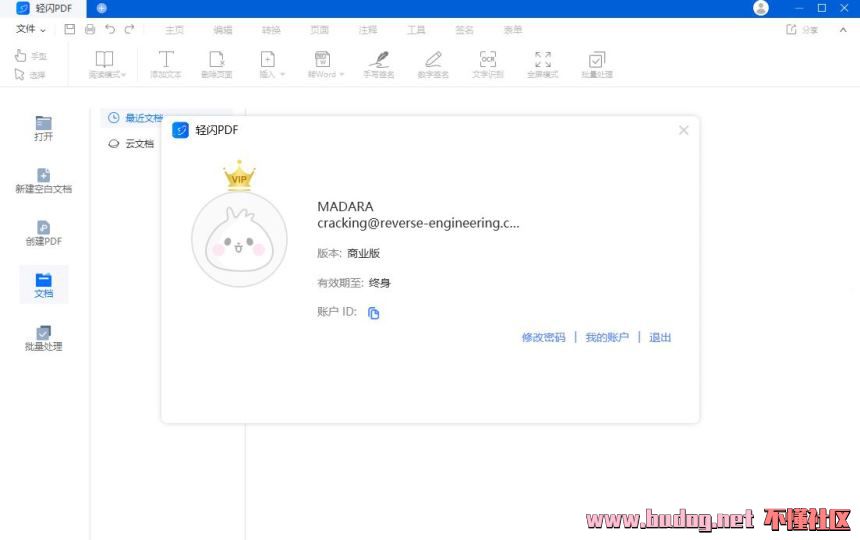This screenshot has height=540, width=860.
Task: Click the print icon in quick toolbar
Action: (x=90, y=29)
